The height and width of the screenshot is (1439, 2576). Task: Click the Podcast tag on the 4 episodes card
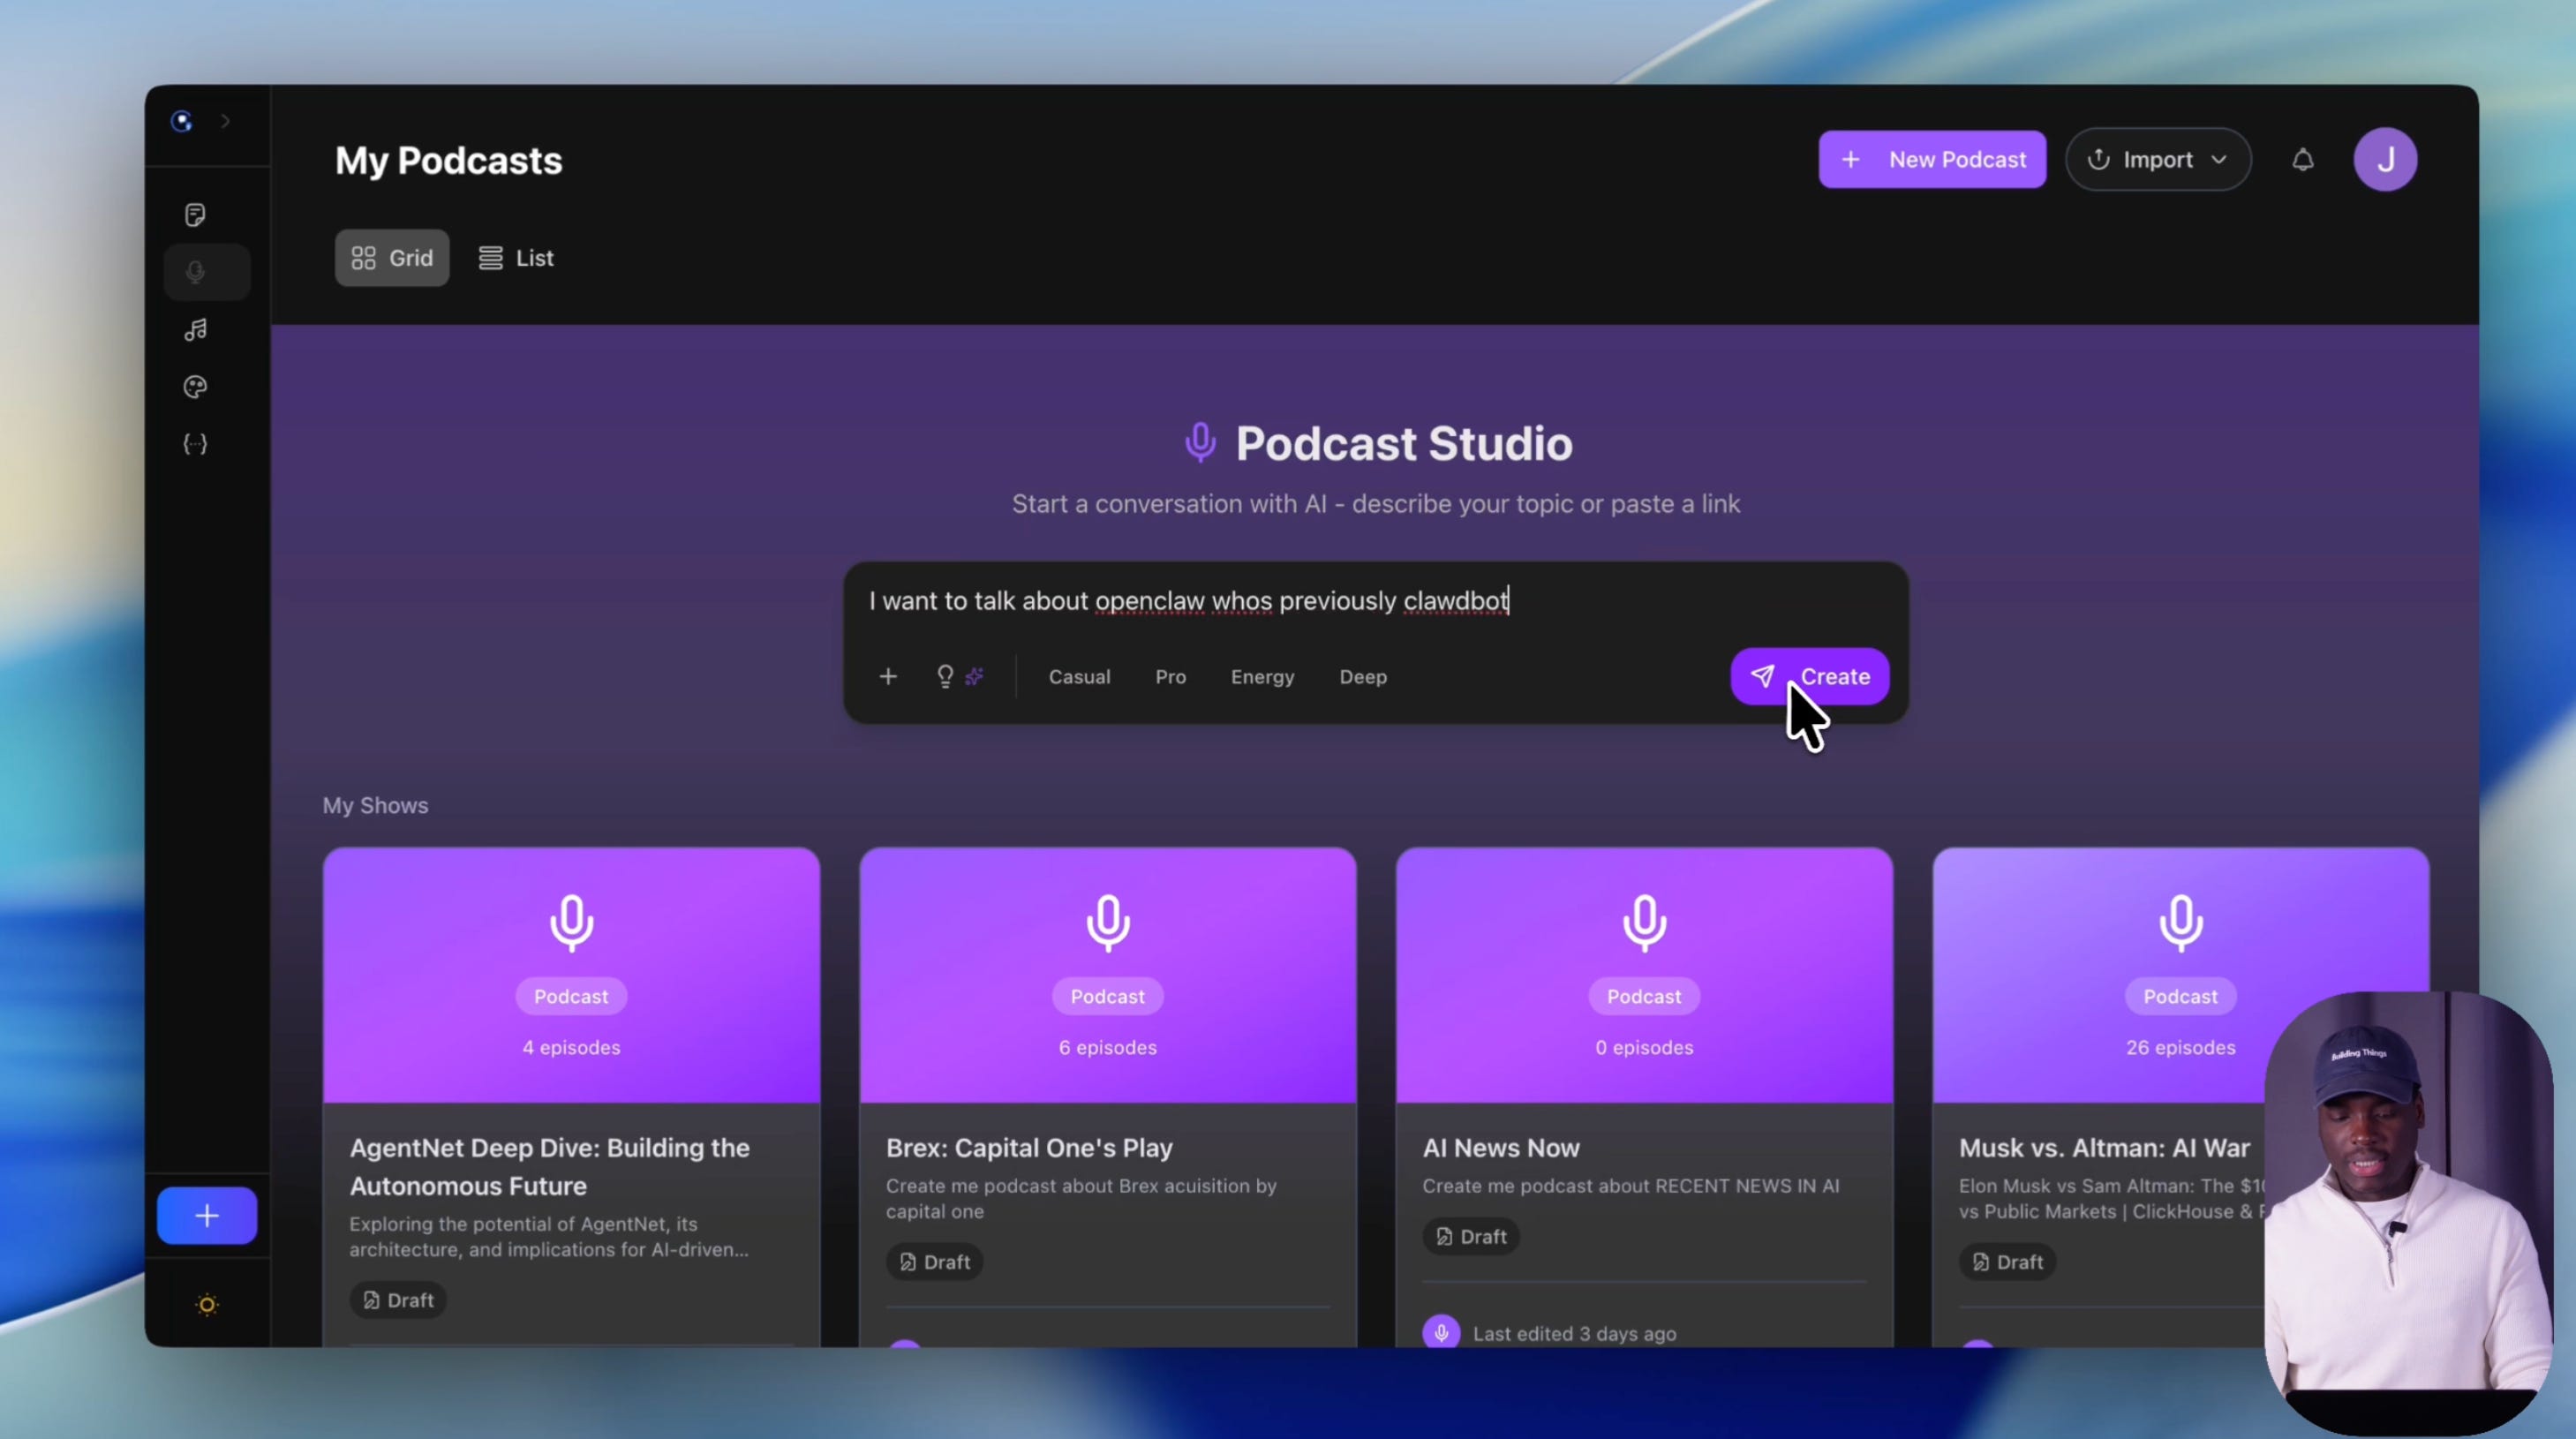[x=571, y=996]
